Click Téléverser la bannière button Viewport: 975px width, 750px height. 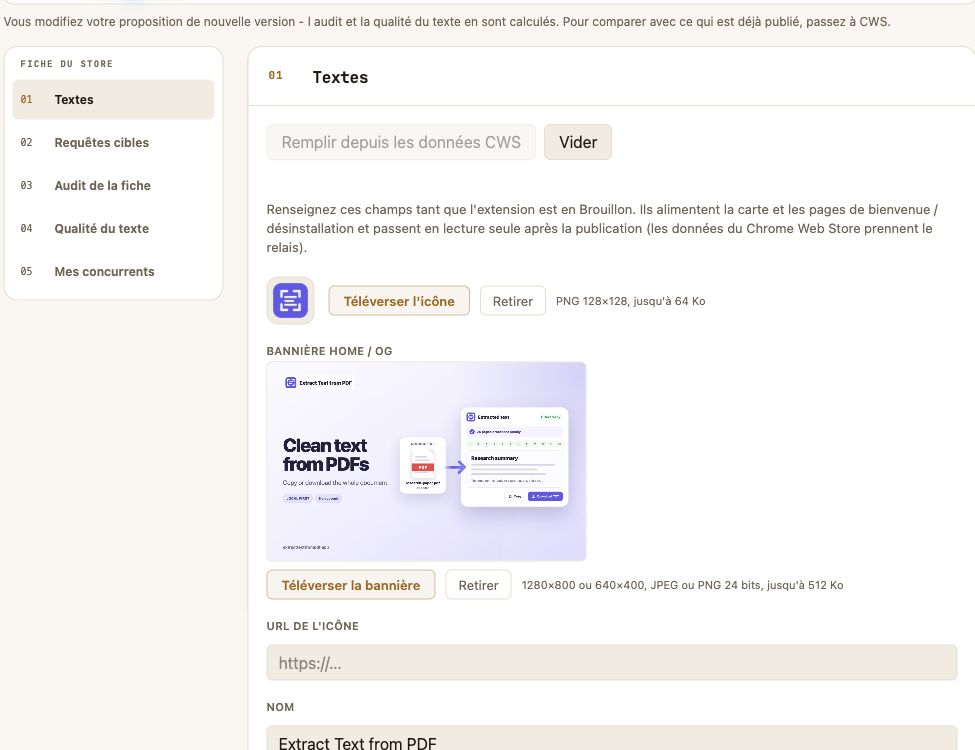(351, 585)
